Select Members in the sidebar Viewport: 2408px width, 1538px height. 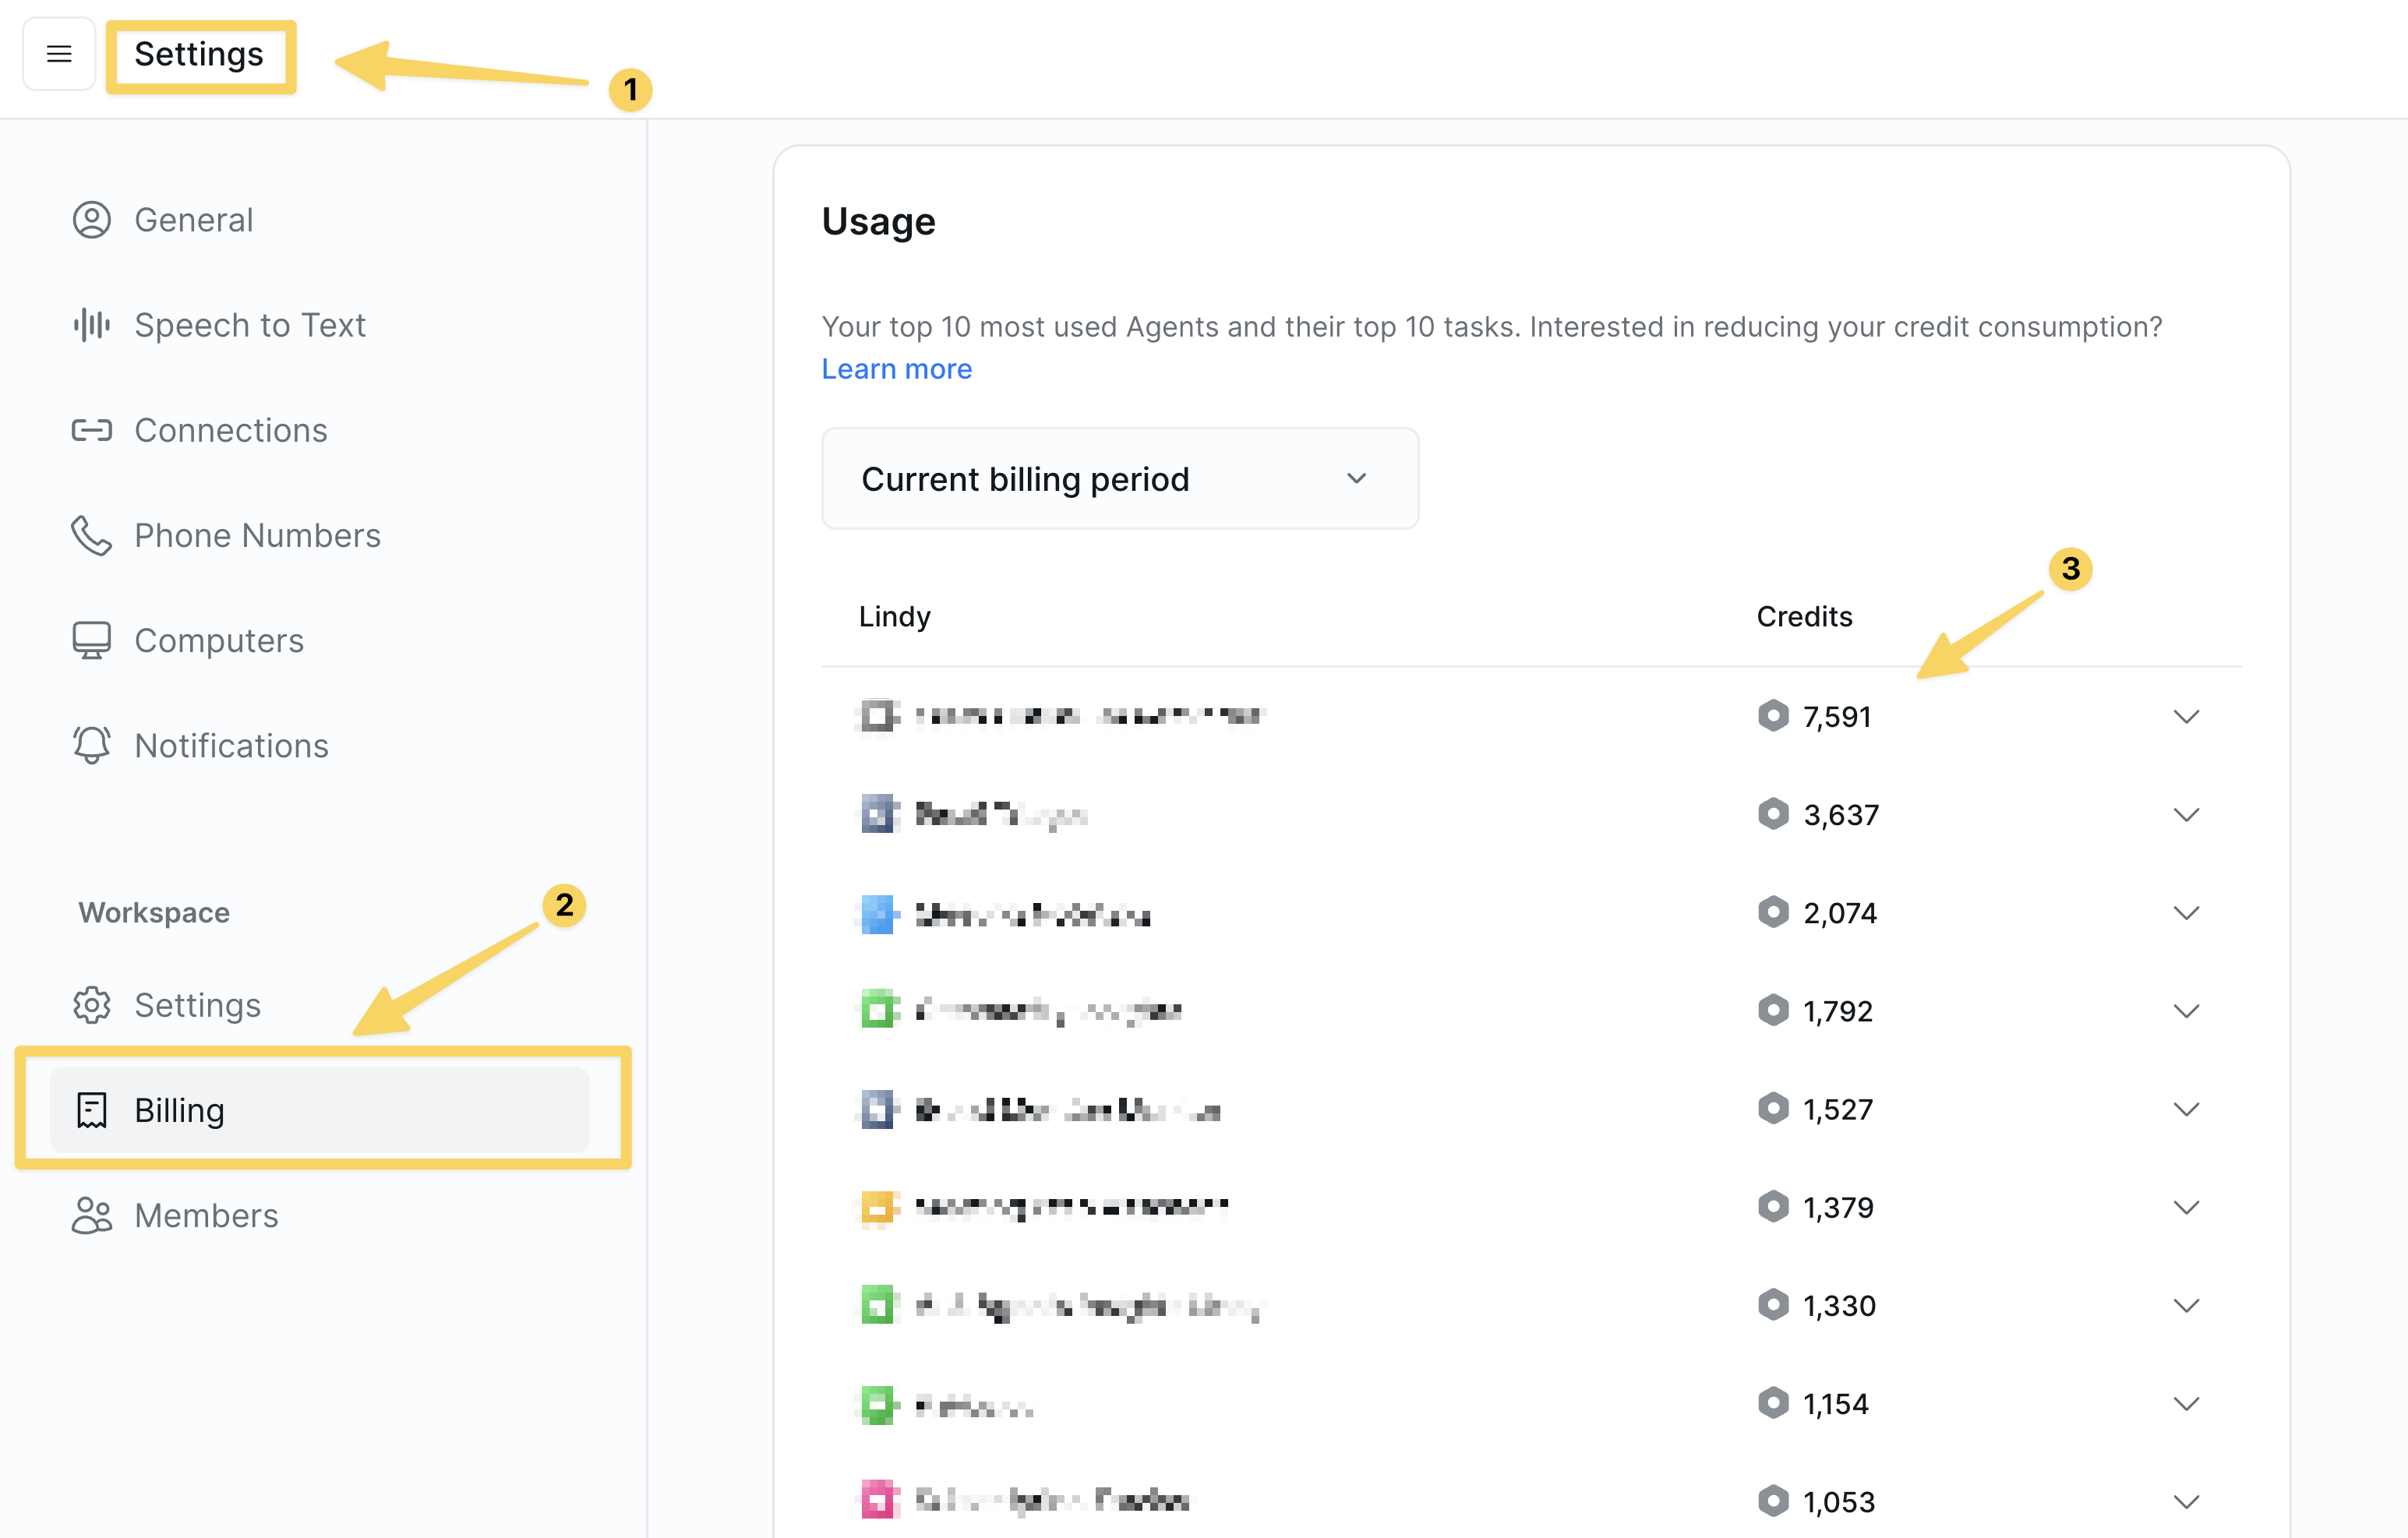coord(206,1215)
